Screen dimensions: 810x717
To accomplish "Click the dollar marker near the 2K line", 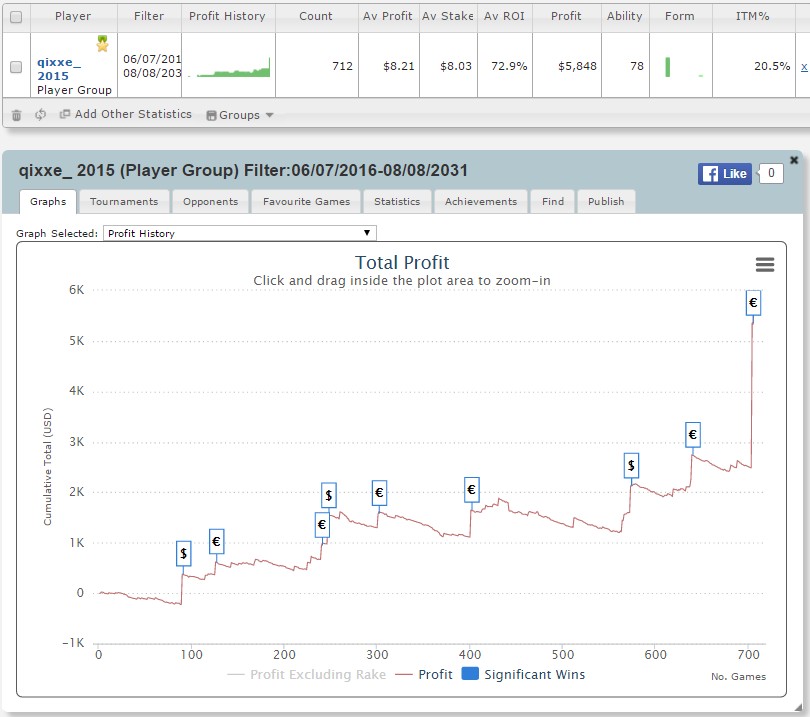I will tap(329, 496).
